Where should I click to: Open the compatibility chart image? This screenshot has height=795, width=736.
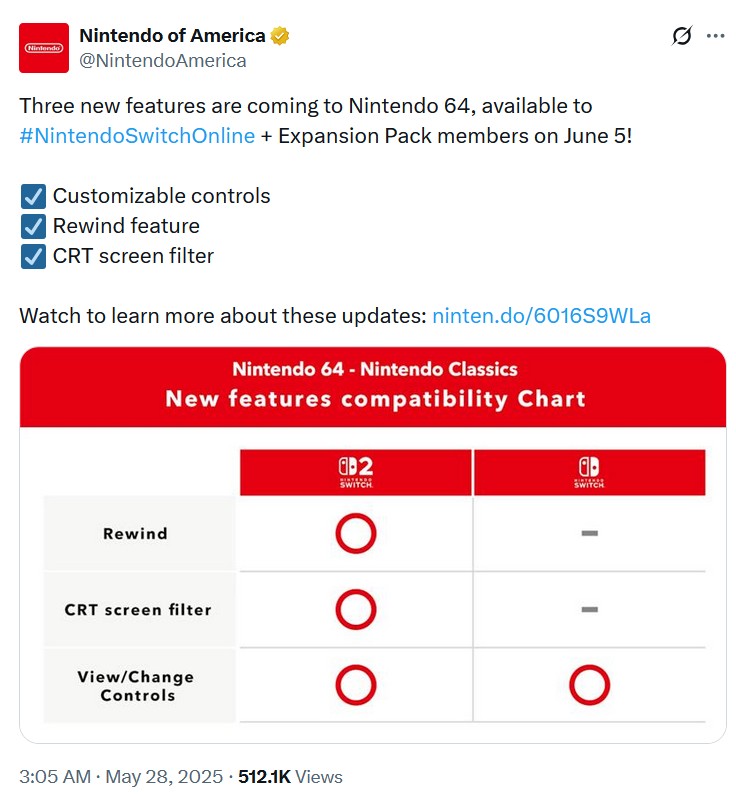point(373,545)
